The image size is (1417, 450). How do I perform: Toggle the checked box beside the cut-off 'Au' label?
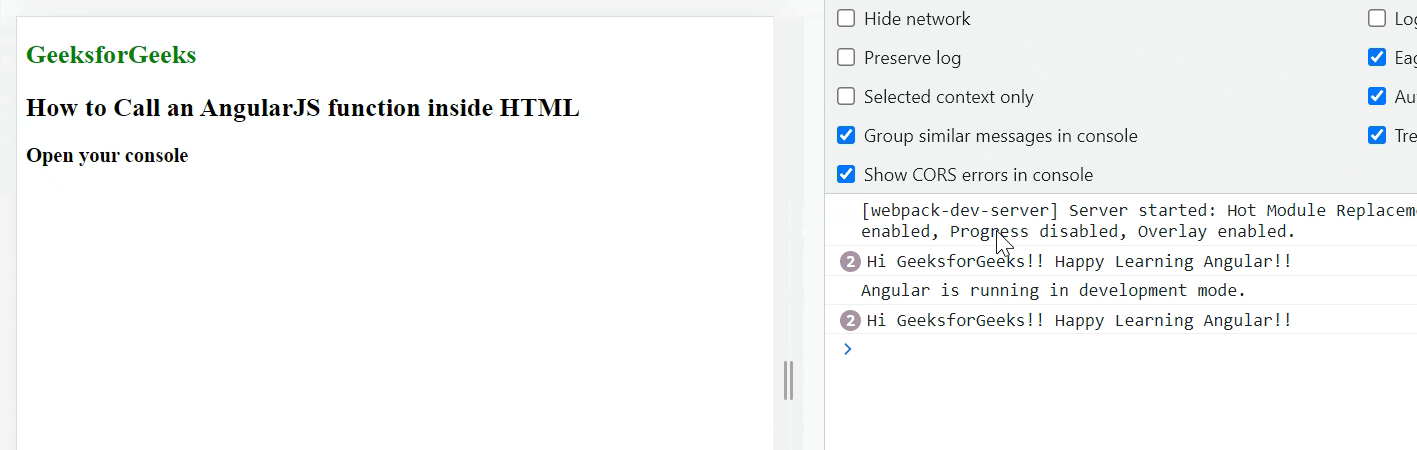pos(1377,96)
